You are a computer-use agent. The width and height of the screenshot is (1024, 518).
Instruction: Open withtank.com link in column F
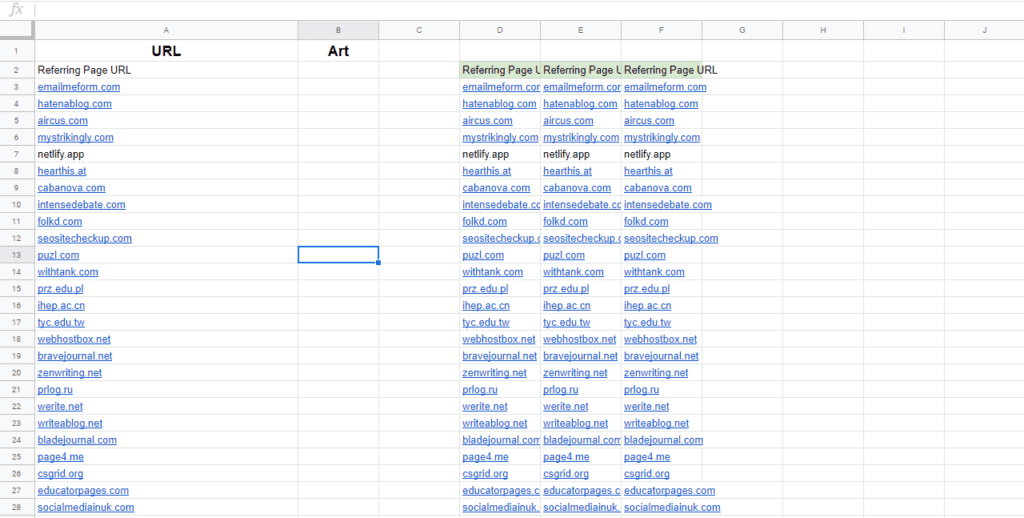point(654,272)
